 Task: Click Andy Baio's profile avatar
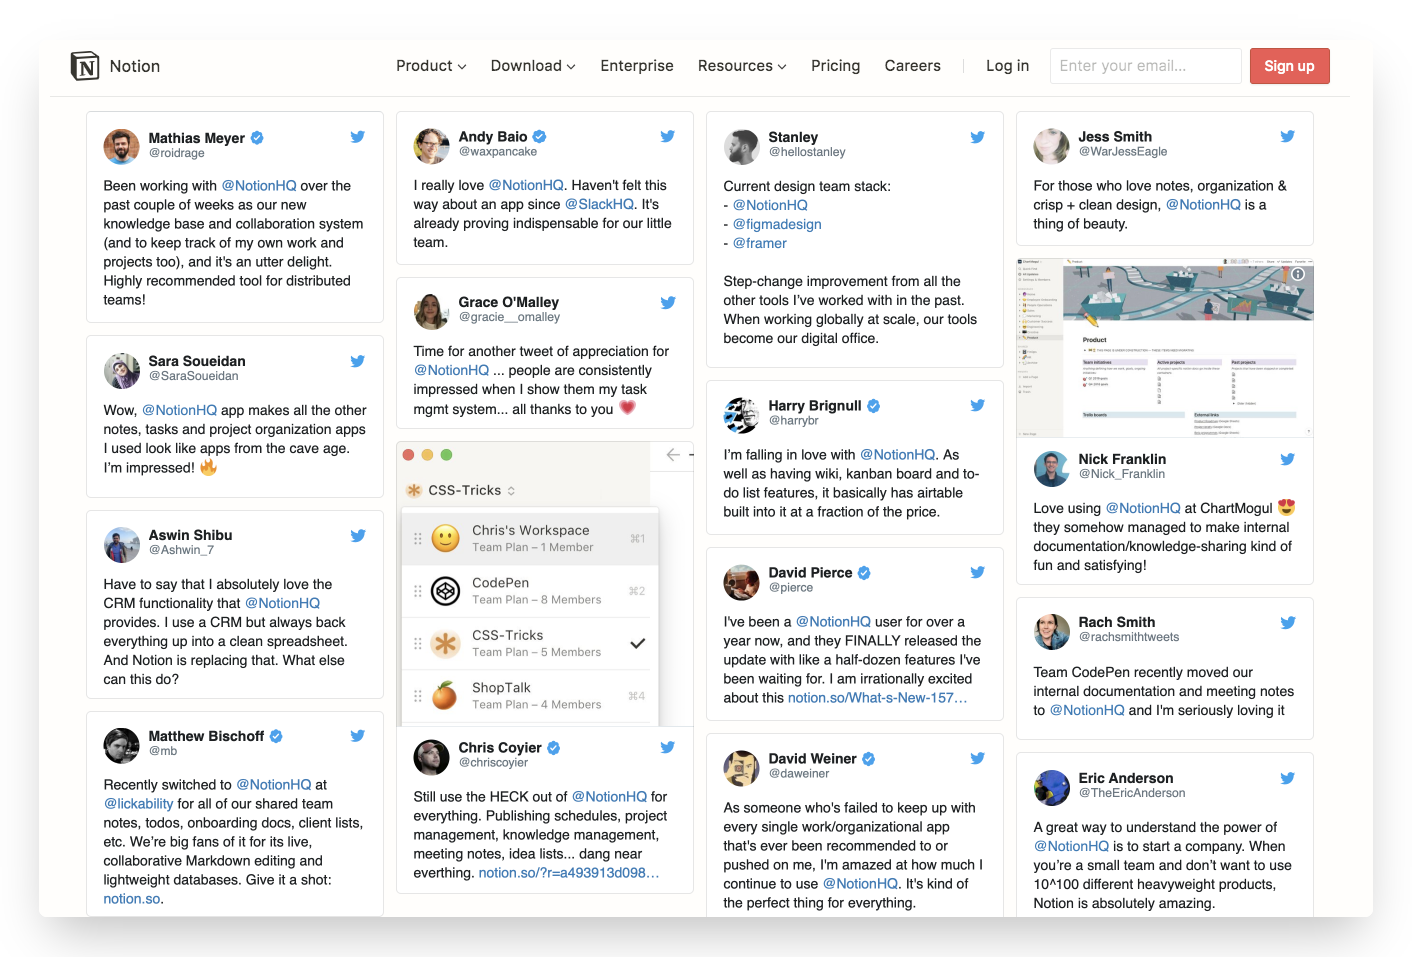click(431, 146)
